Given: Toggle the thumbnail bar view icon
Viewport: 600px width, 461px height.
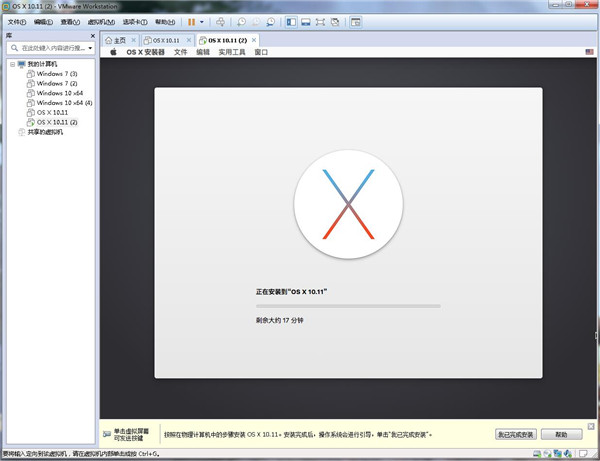Looking at the screenshot, I should coord(306,22).
